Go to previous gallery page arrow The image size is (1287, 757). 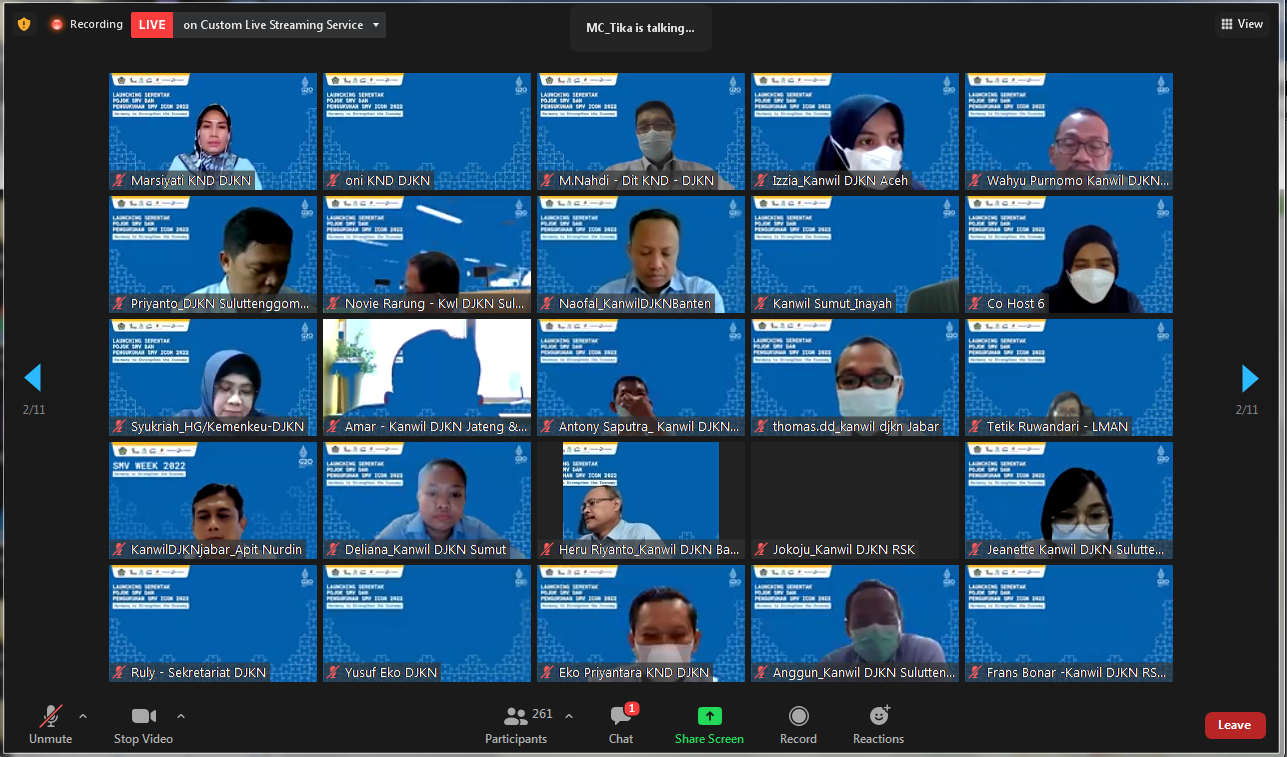coord(33,378)
